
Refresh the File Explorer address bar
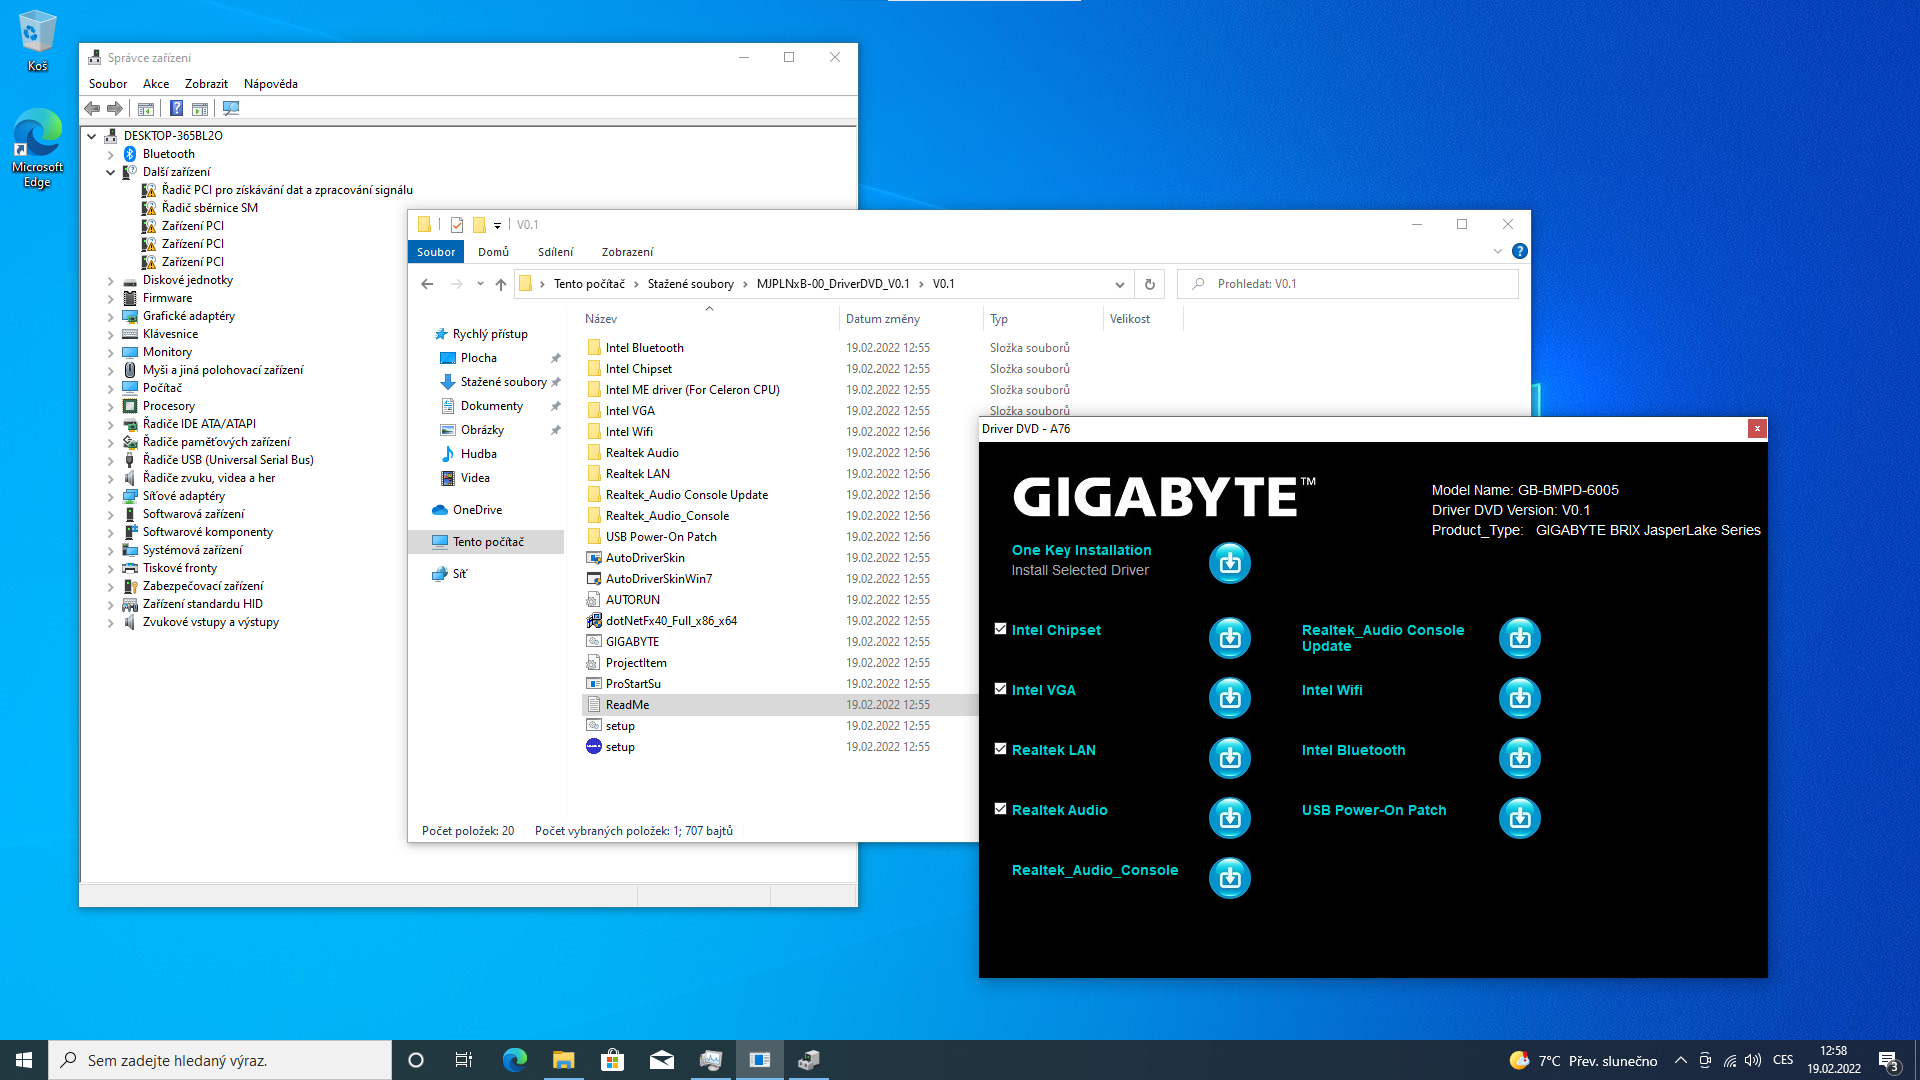1150,284
